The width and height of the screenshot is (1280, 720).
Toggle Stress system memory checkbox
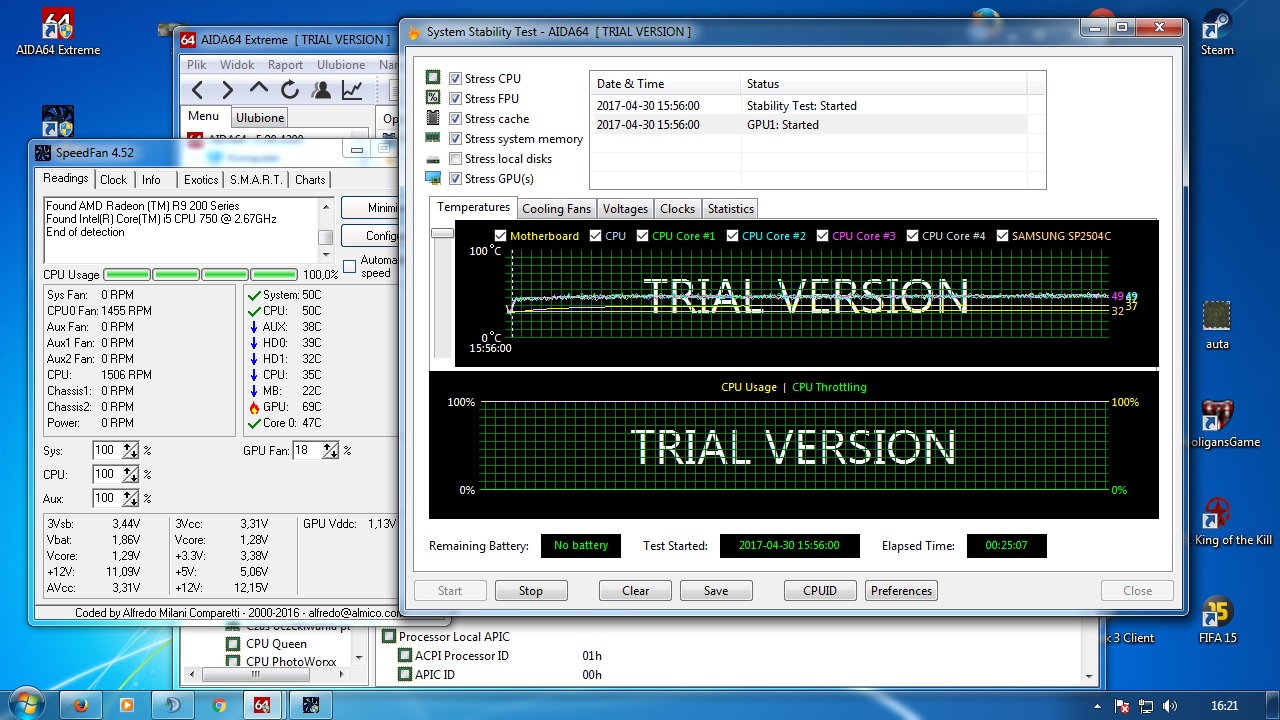point(456,139)
